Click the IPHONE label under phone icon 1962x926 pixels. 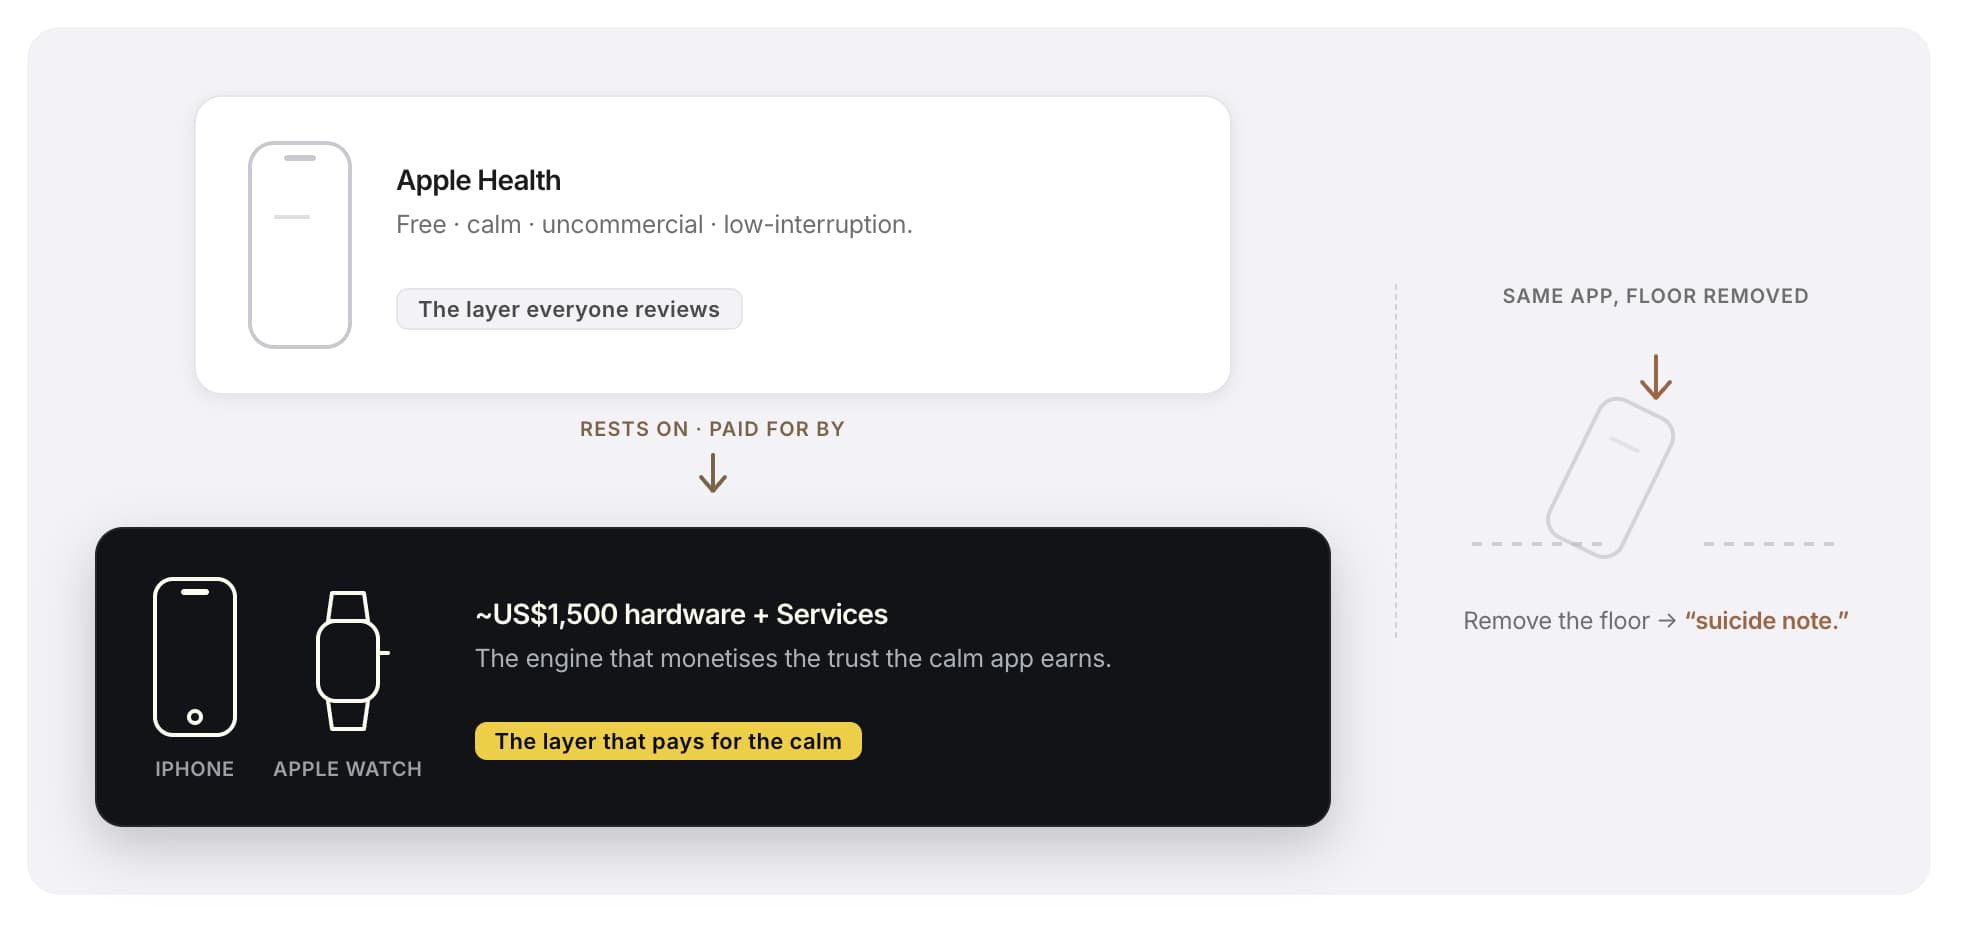[x=194, y=769]
